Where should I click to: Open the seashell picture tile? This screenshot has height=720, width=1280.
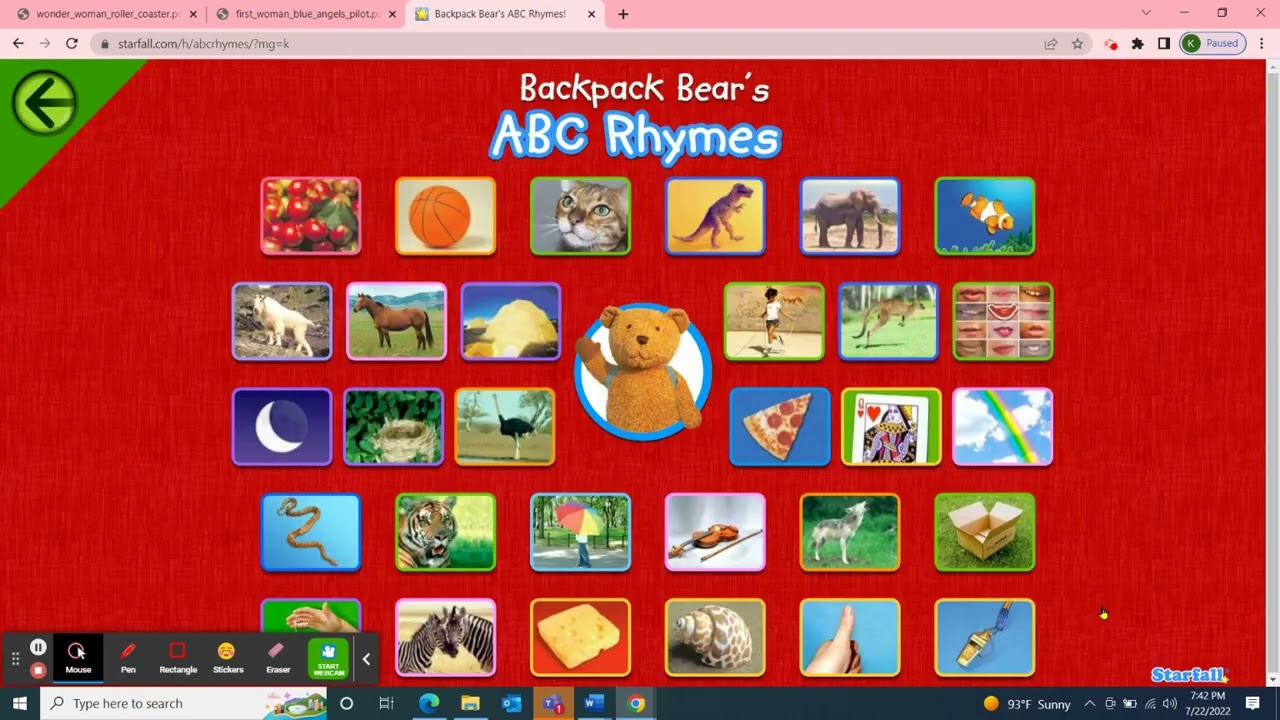pyautogui.click(x=715, y=637)
